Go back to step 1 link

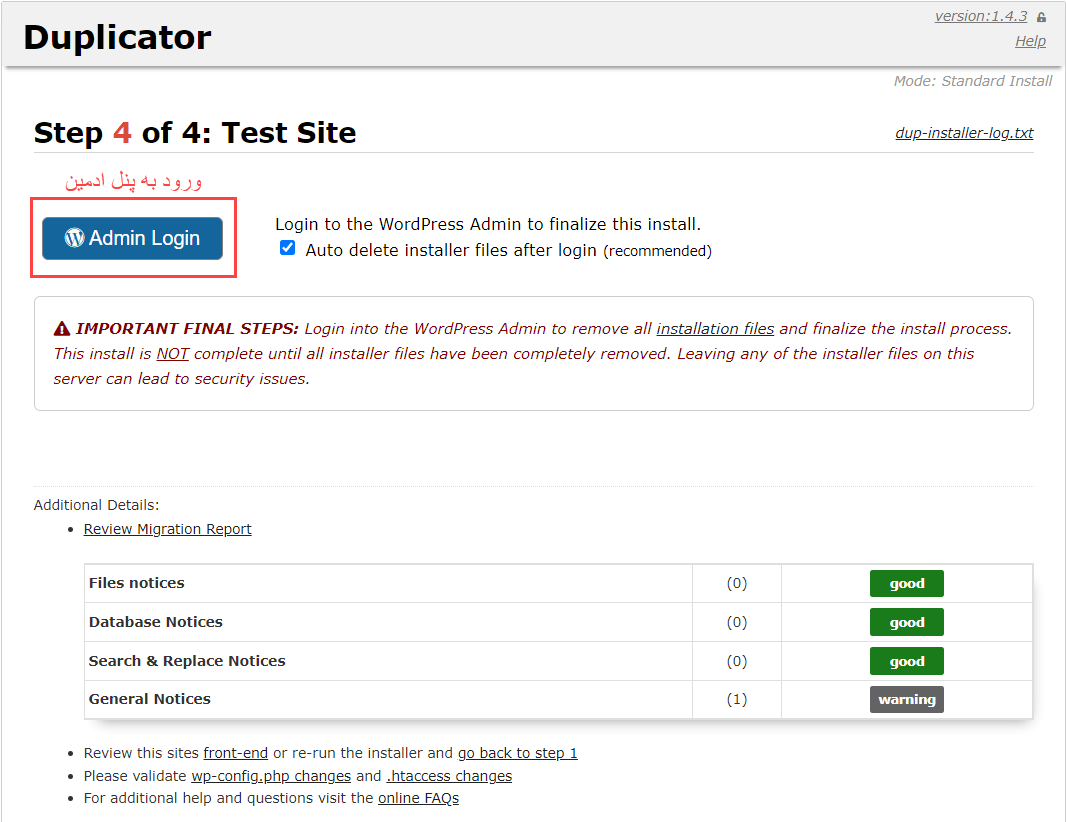pyautogui.click(x=517, y=753)
